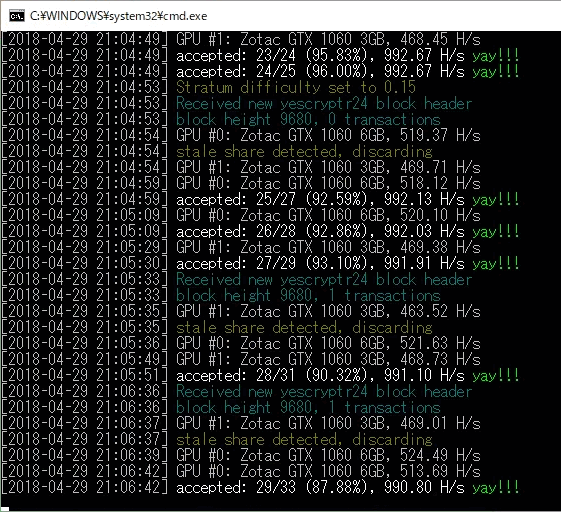Click the 'accepted: 25/27 (92.59%)' line

click(260, 199)
